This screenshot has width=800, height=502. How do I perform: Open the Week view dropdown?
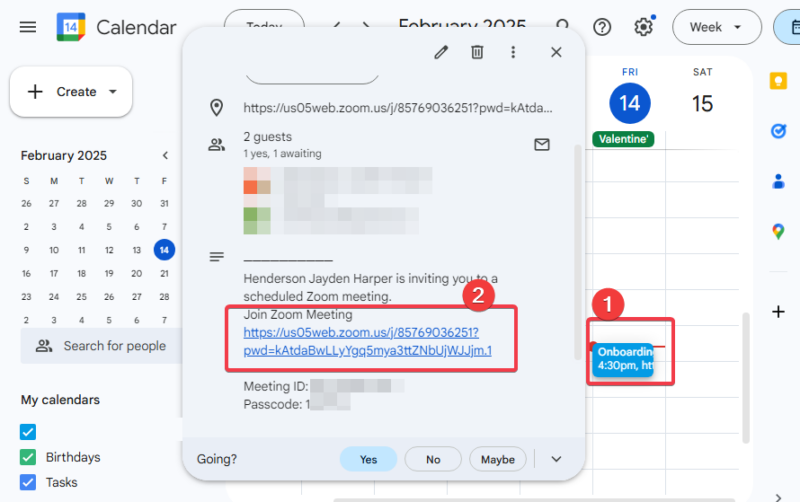click(x=716, y=27)
